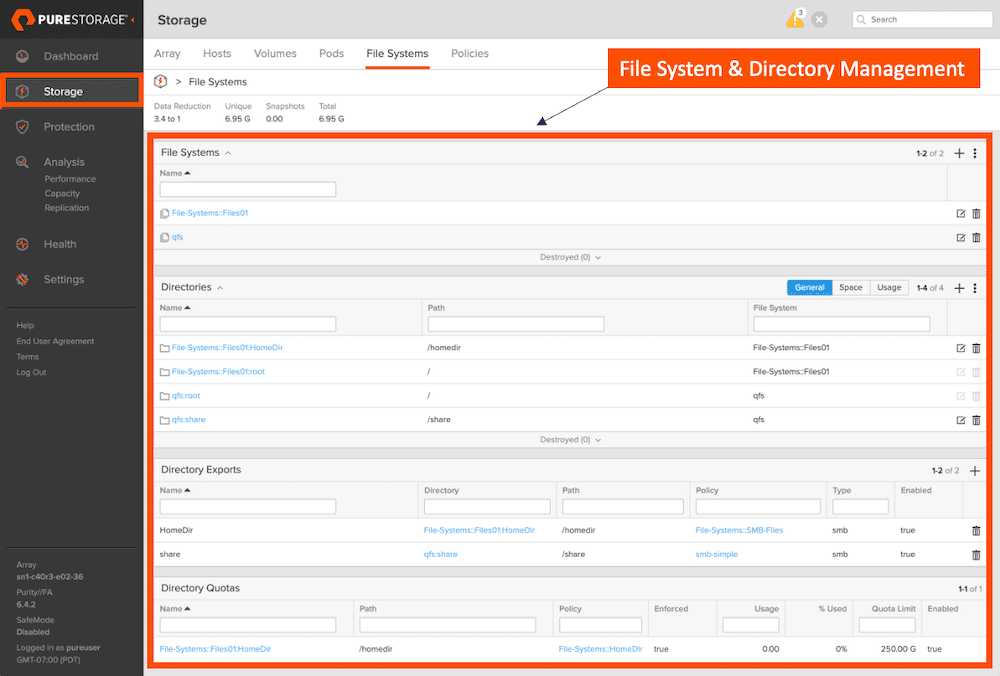Image resolution: width=1000 pixels, height=676 pixels.
Task: Open the qfs file system link
Action: 177,237
